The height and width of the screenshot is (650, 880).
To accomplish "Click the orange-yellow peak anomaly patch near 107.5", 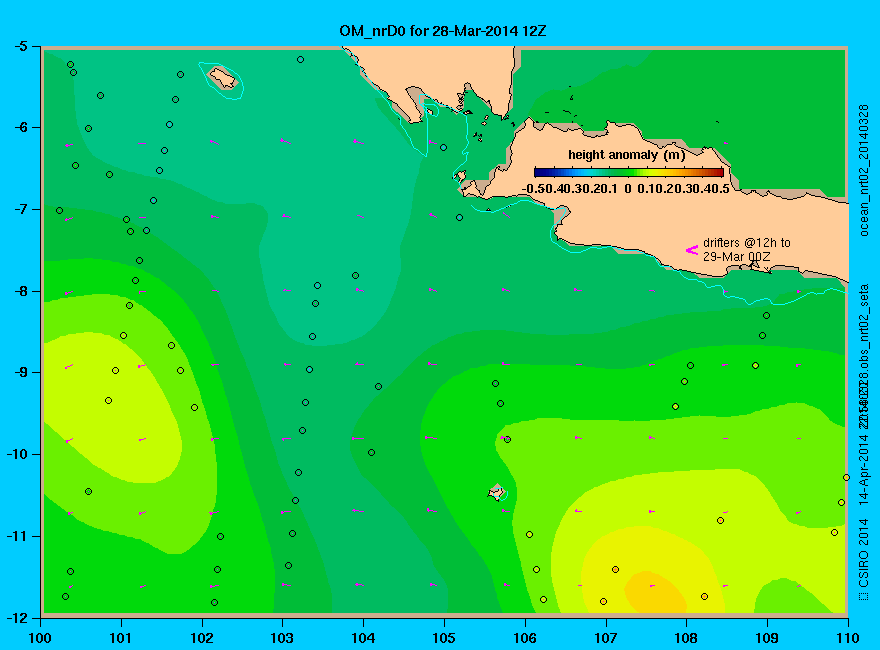I will click(x=655, y=594).
